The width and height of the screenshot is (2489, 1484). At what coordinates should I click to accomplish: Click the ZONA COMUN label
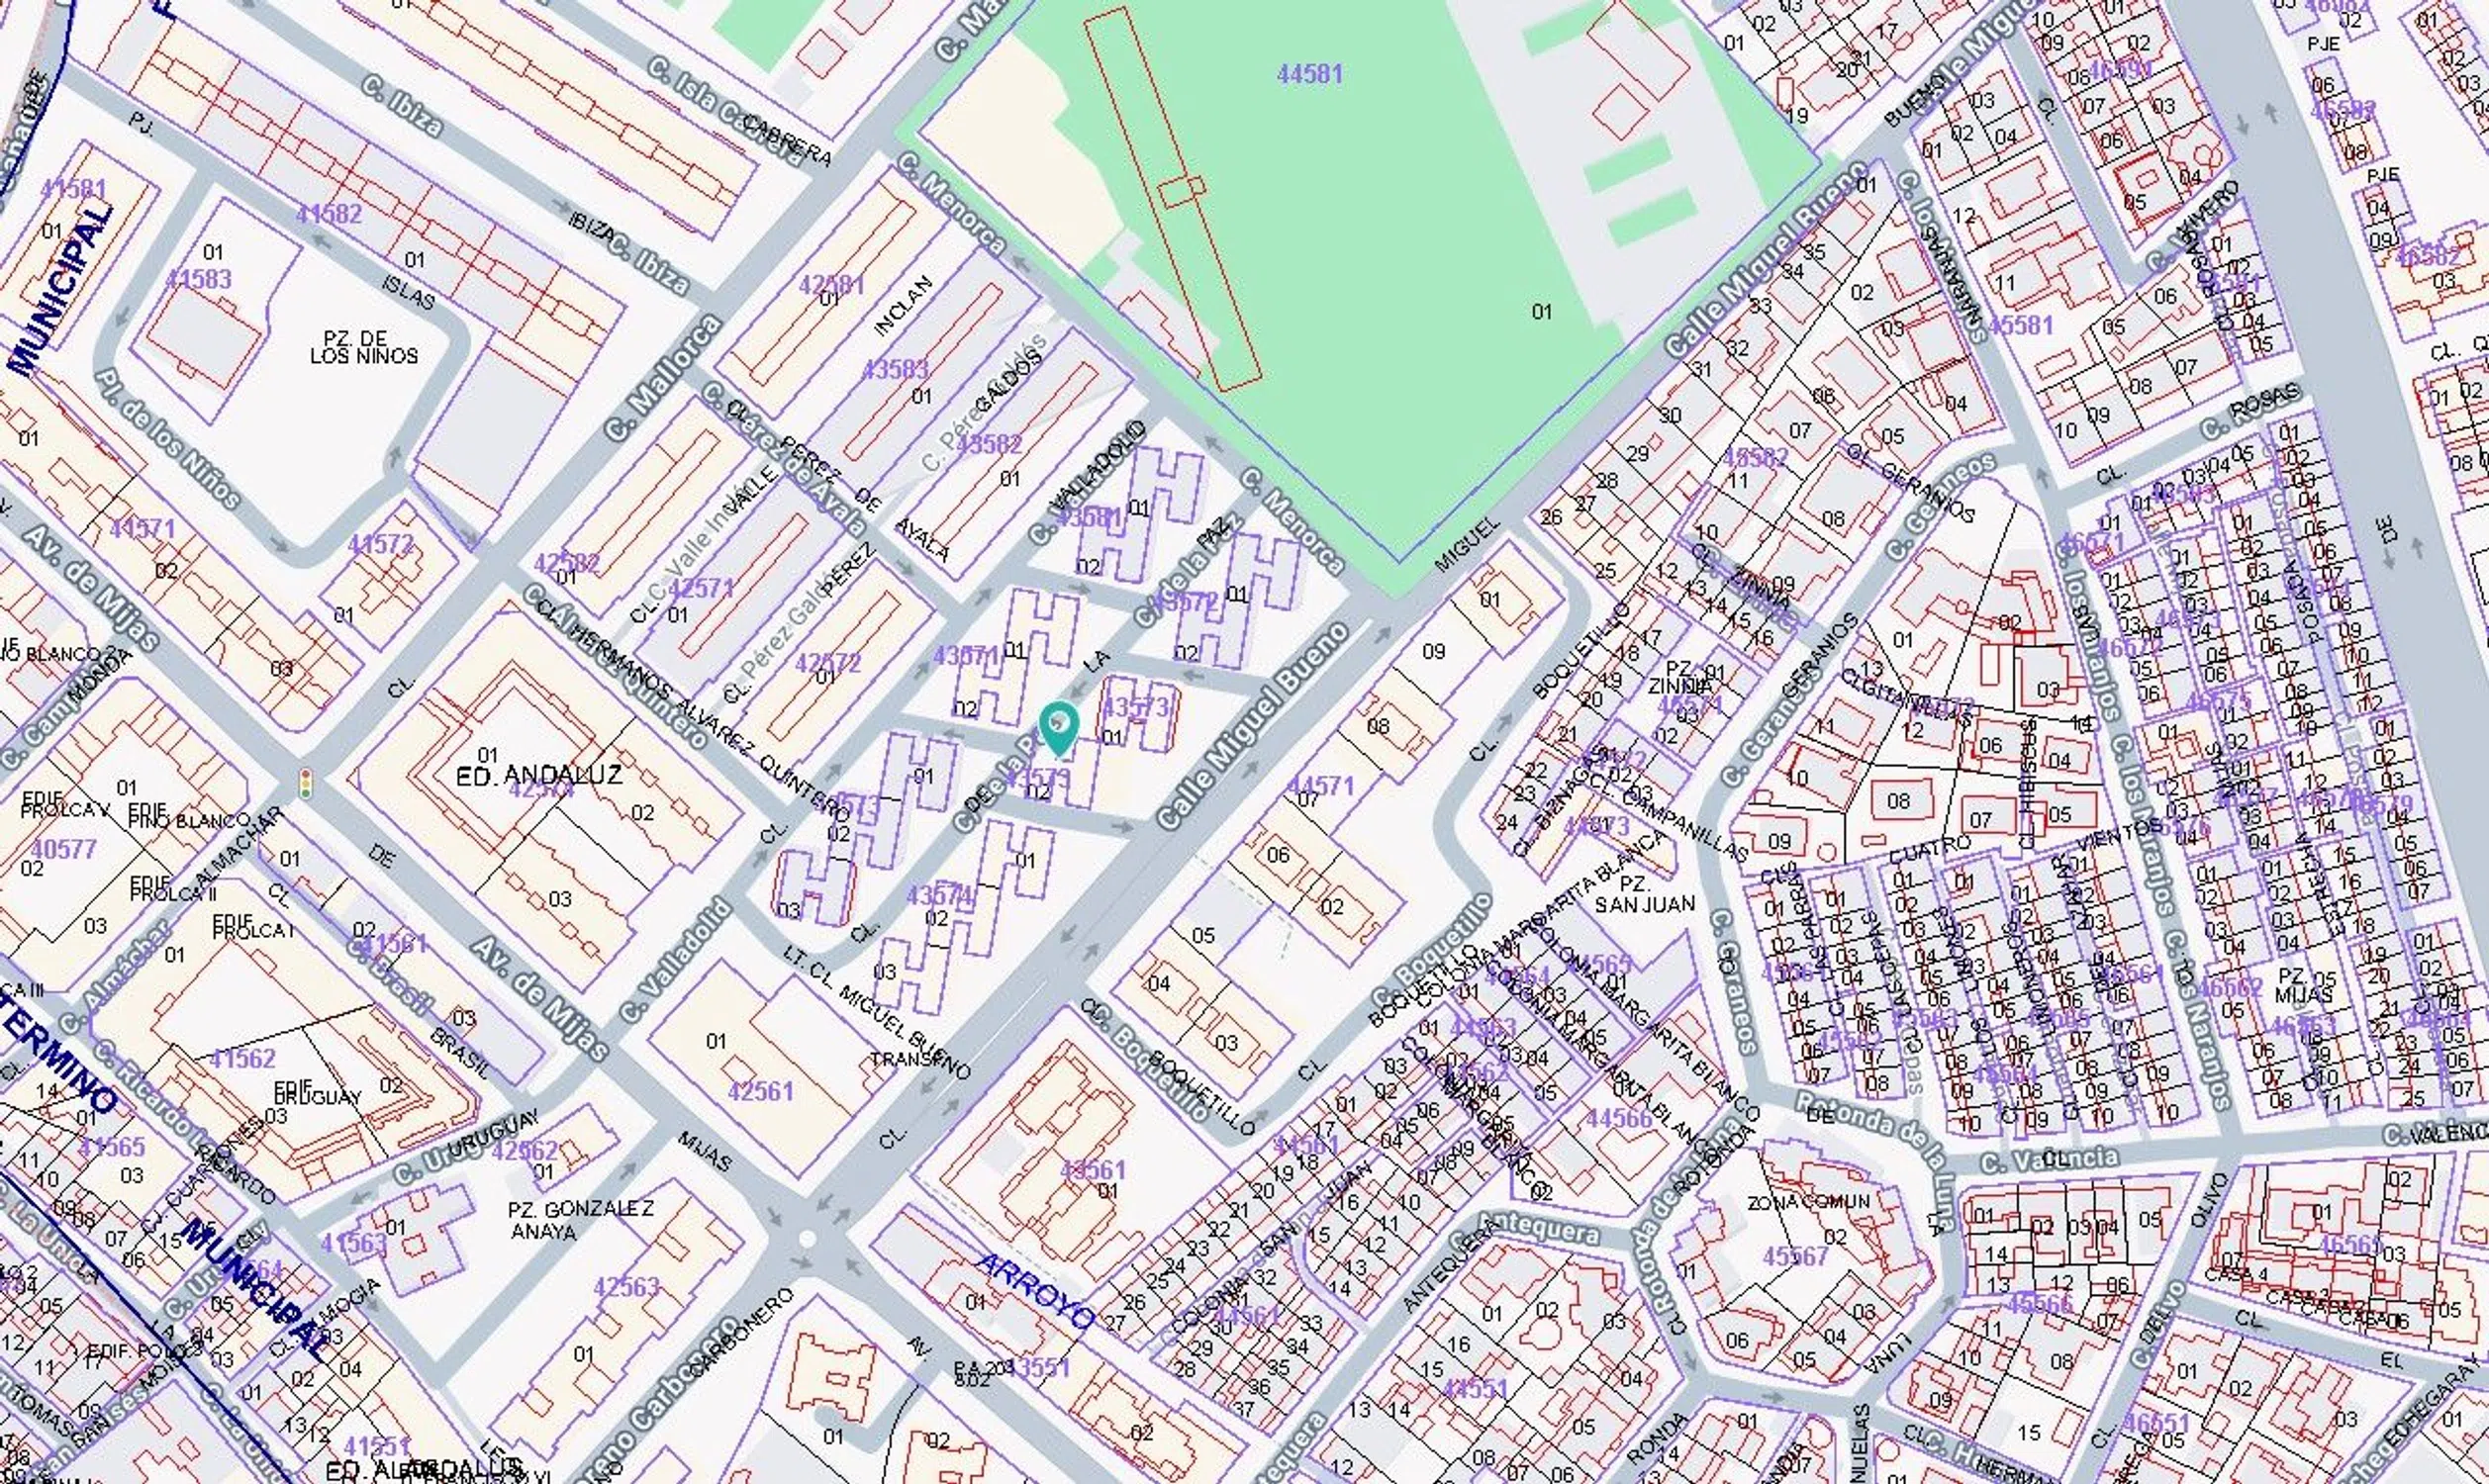click(x=1808, y=1201)
